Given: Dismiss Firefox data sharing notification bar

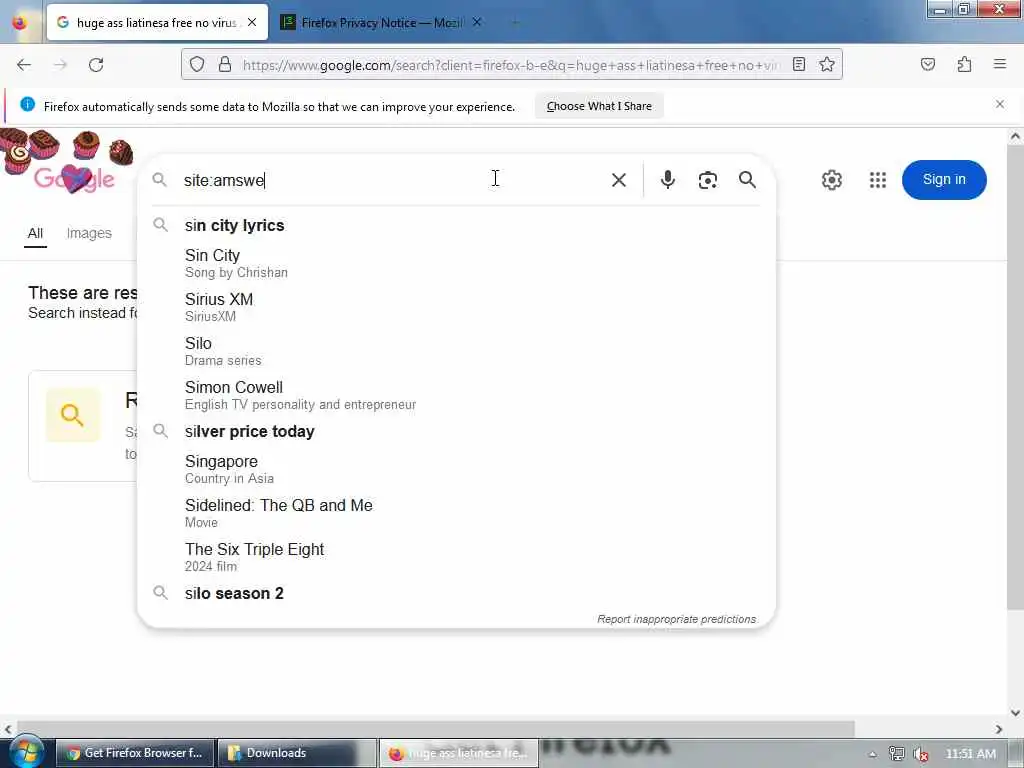Looking at the screenshot, I should pos(1000,104).
